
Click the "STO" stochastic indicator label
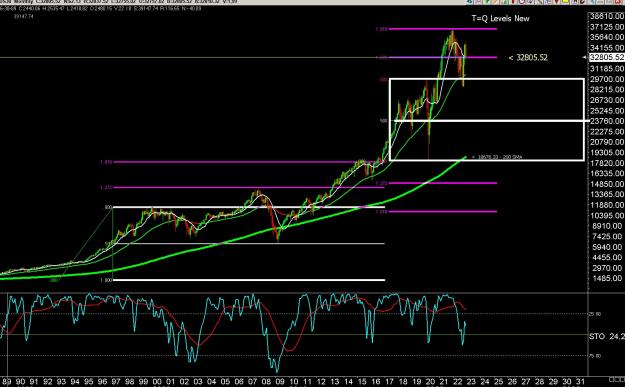coord(597,337)
